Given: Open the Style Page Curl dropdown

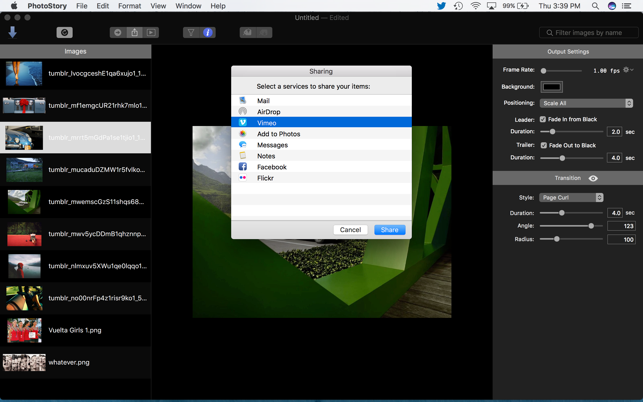Looking at the screenshot, I should pos(571,198).
